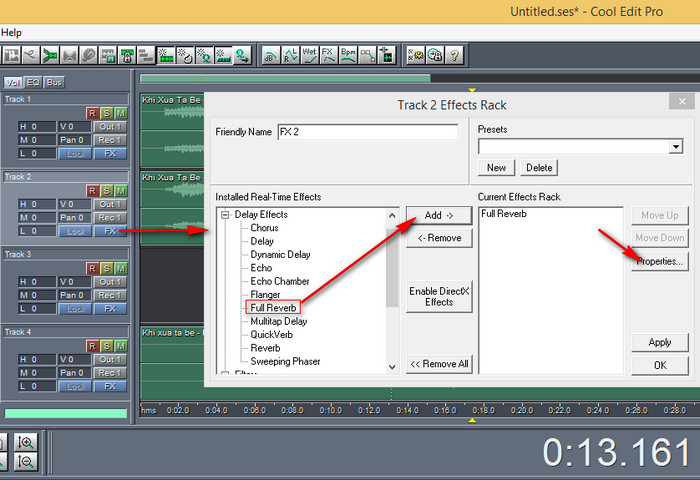
Task: Click the snap to ruler toolbar icon
Action: tap(223, 56)
